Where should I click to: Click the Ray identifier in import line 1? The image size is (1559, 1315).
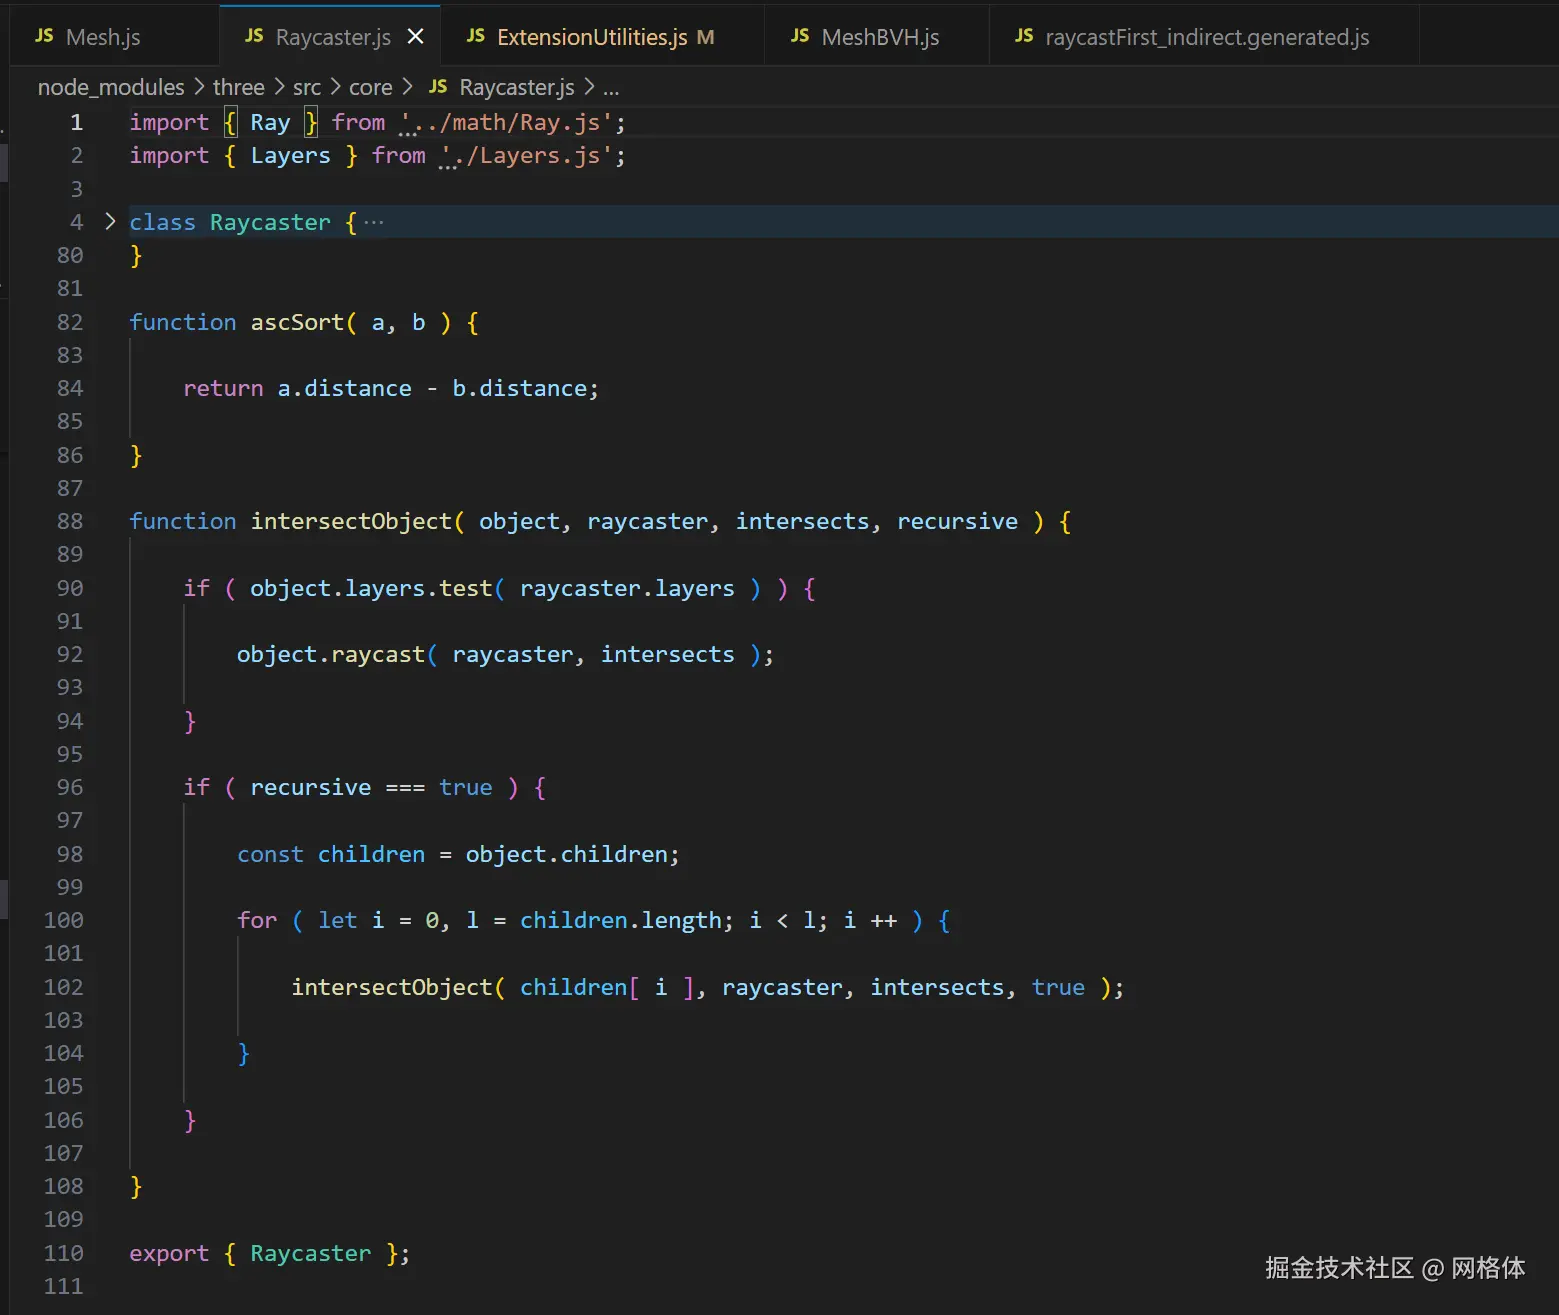(270, 122)
